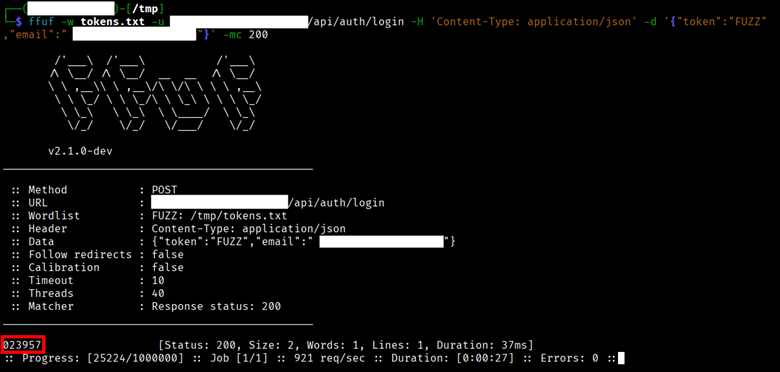
Task: Click the Method value POST
Action: [x=164, y=190]
